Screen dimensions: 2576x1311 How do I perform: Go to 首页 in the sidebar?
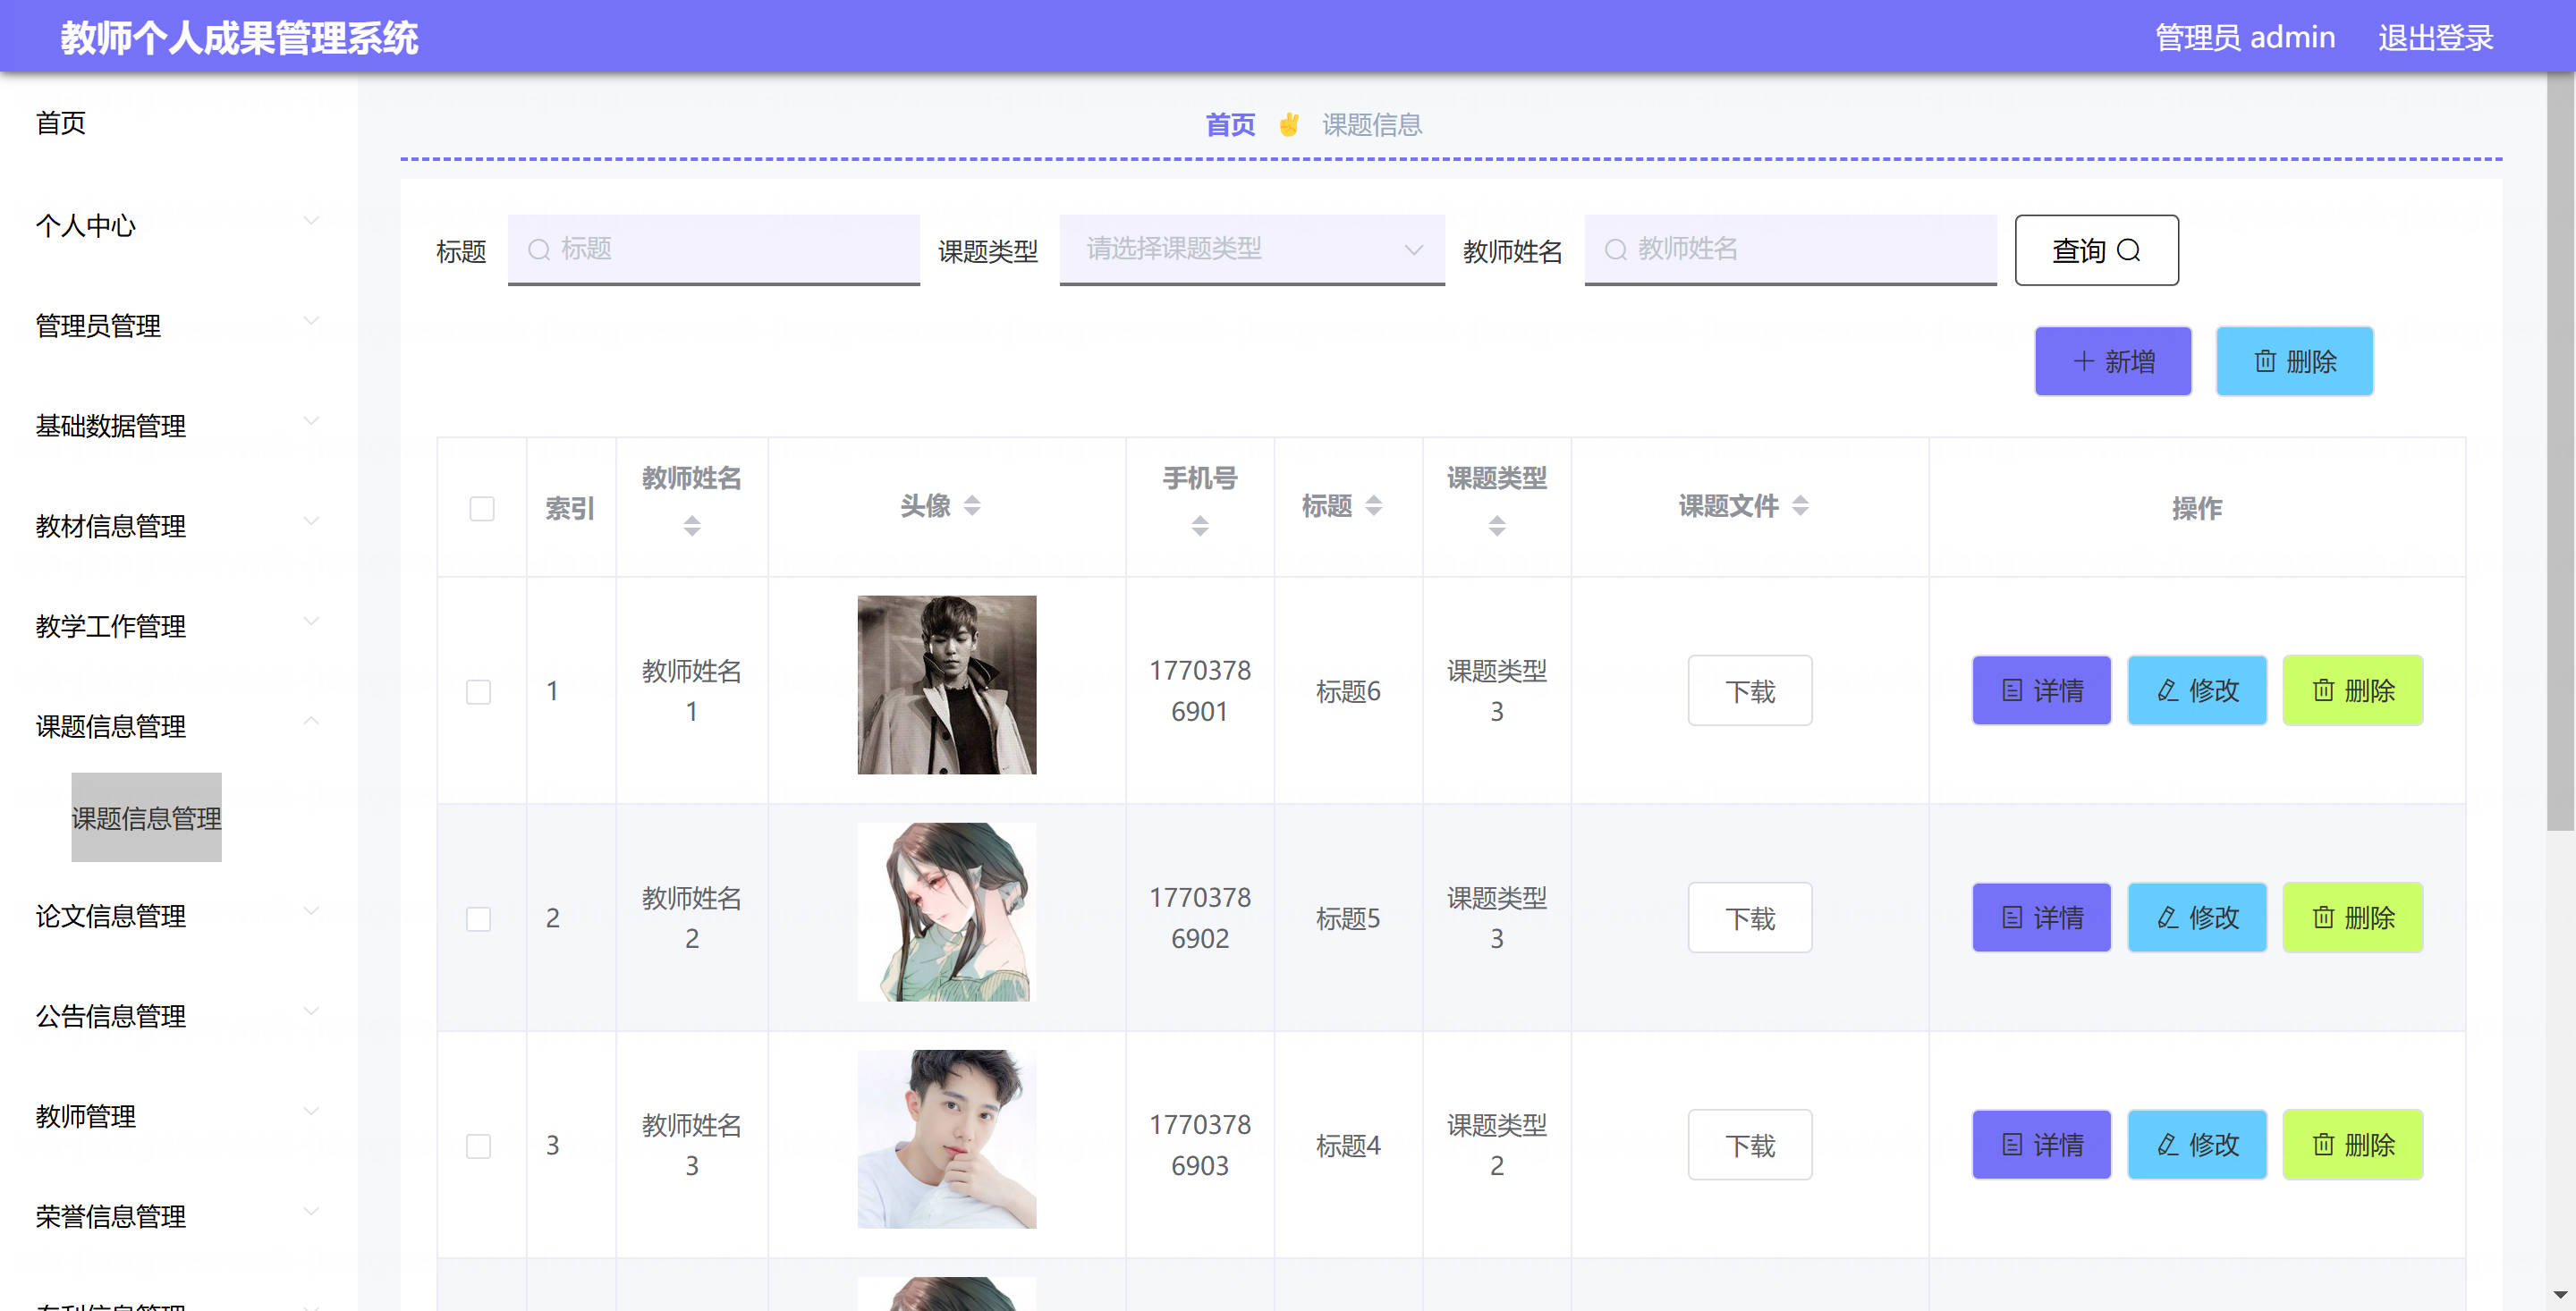pos(61,122)
